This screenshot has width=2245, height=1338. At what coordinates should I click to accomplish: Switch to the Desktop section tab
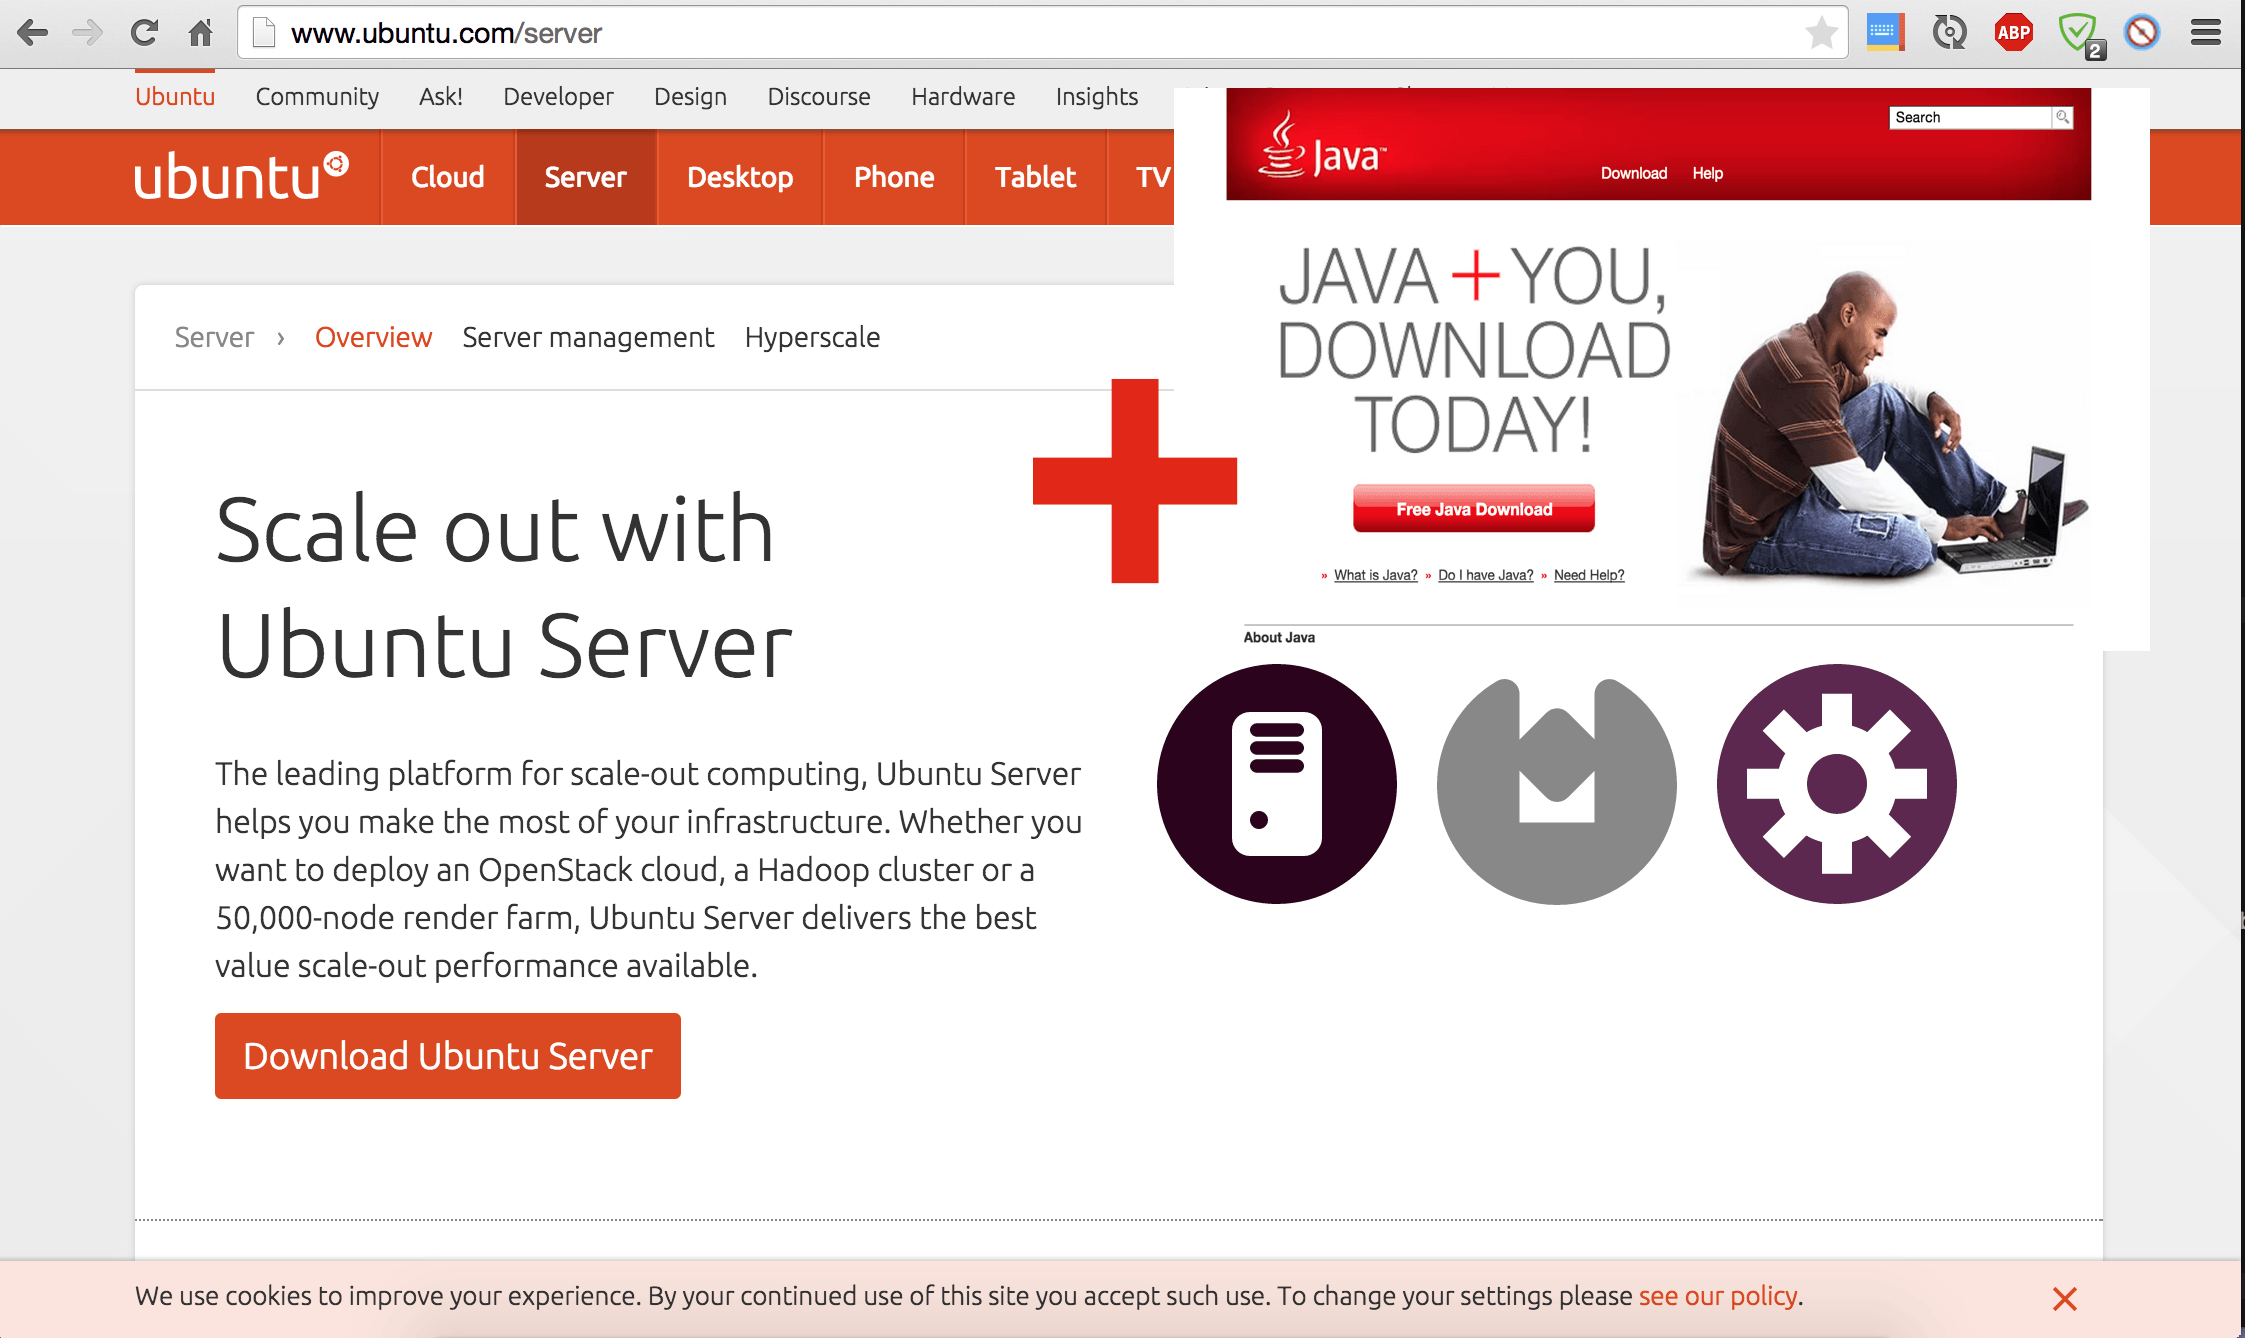coord(740,177)
